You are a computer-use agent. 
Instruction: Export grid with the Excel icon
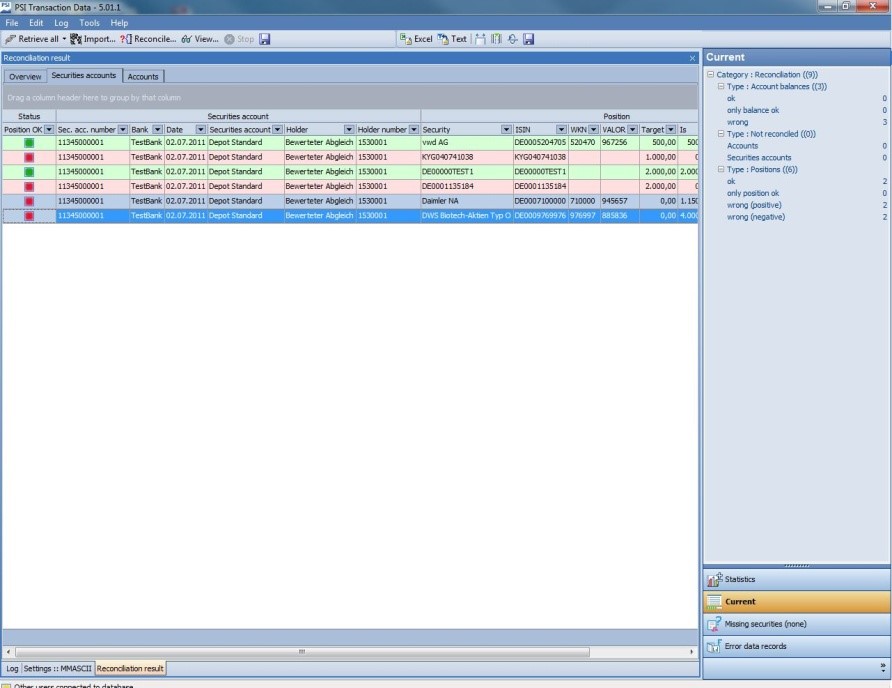coord(406,39)
